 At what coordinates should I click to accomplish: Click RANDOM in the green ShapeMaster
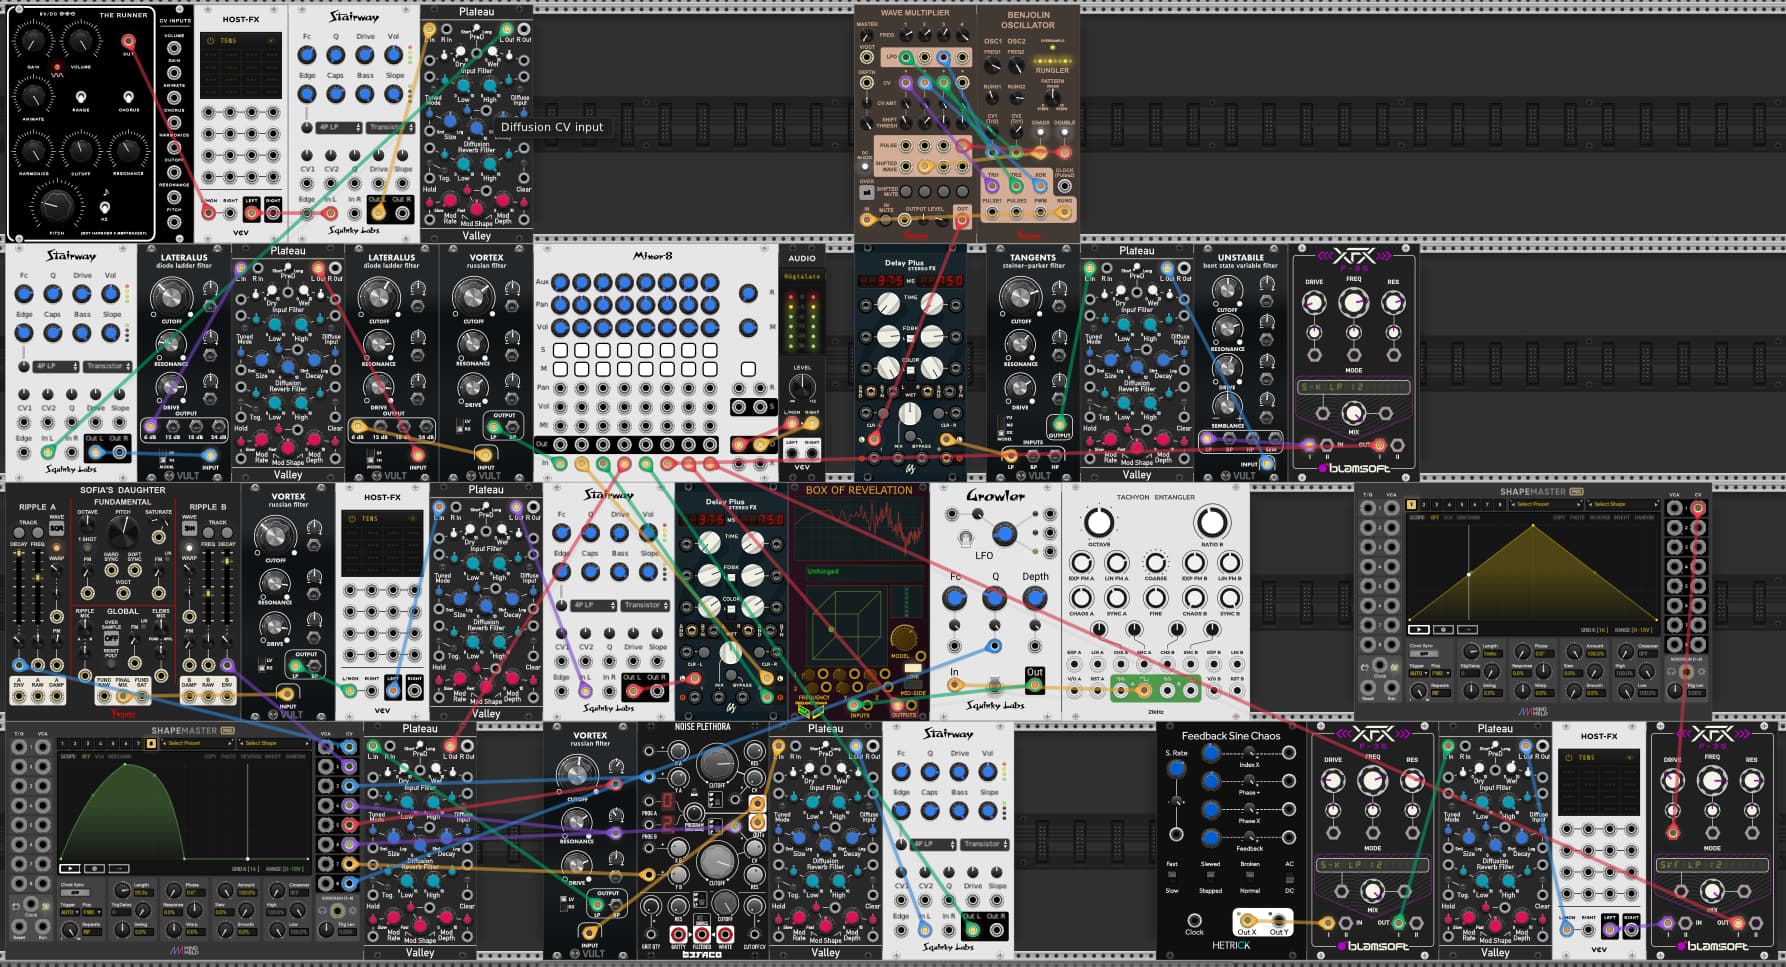pyautogui.click(x=295, y=757)
